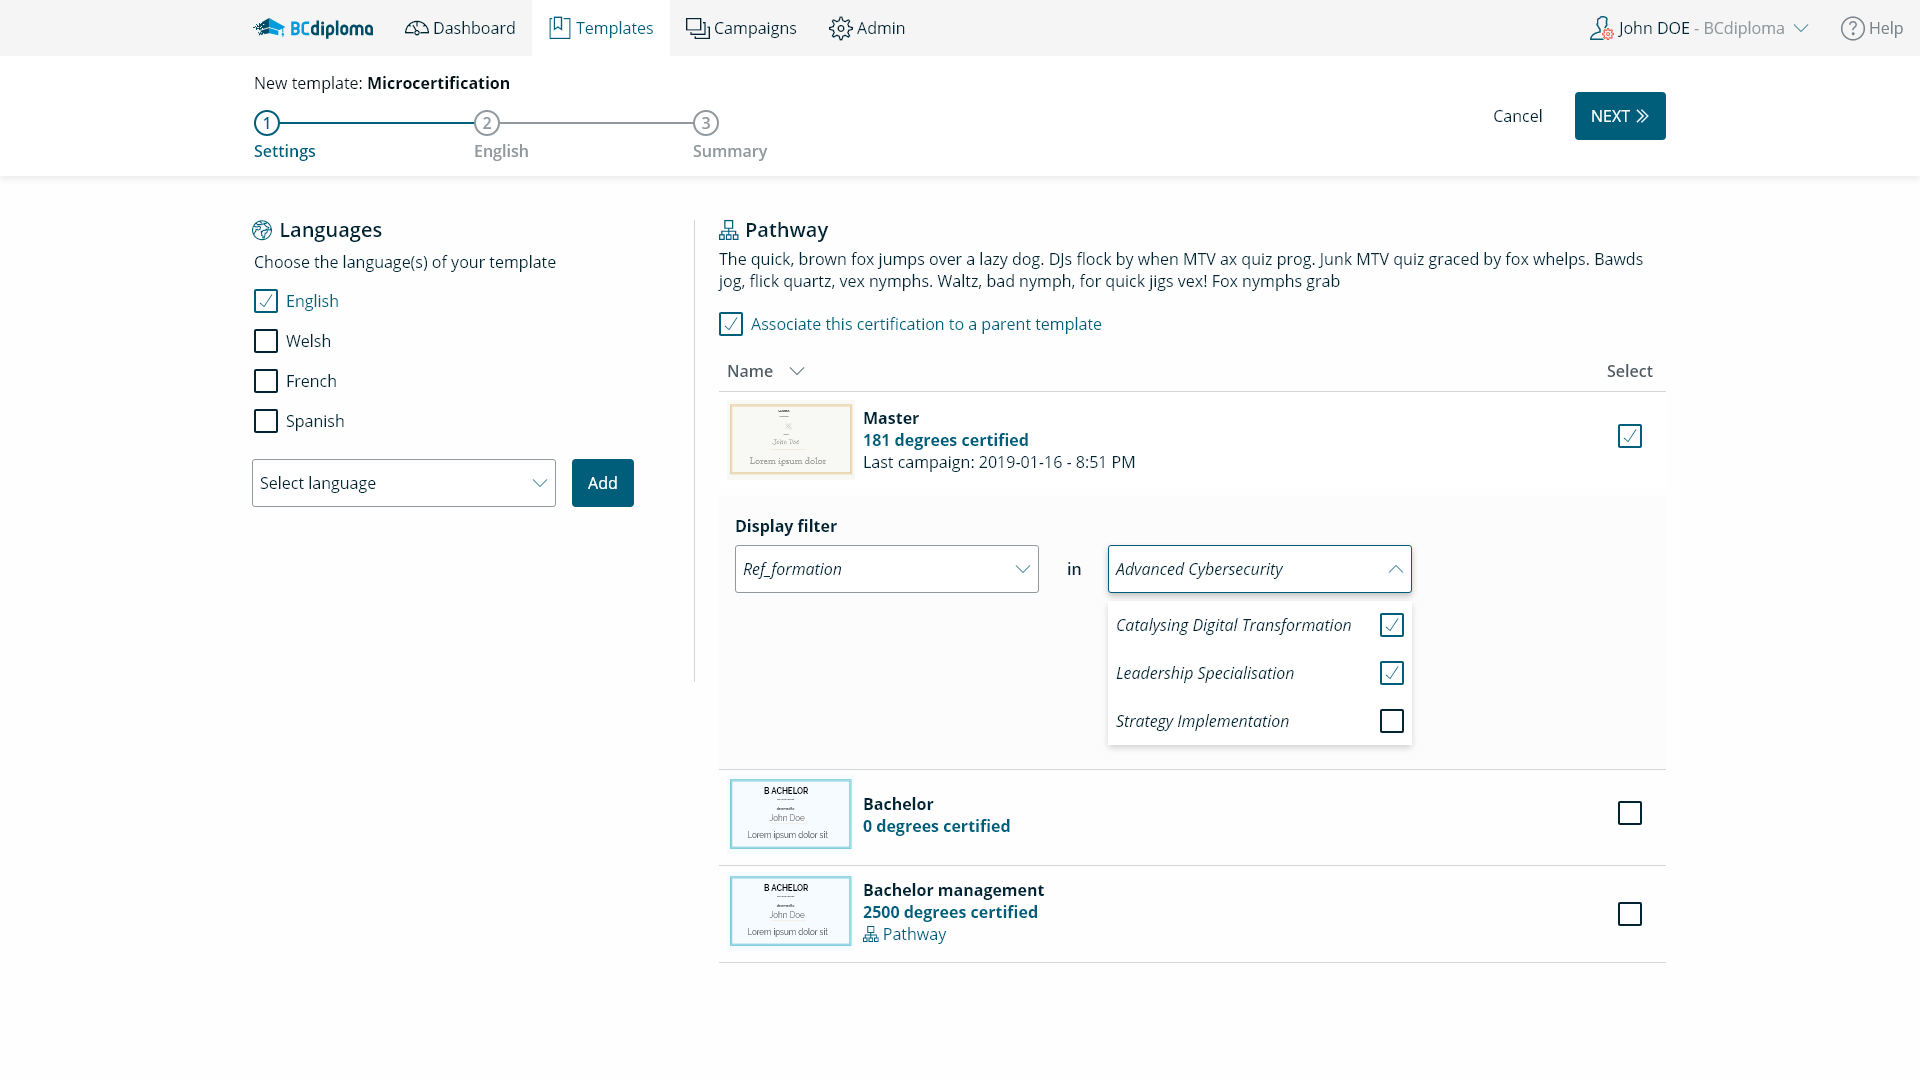This screenshot has width=1920, height=1080.
Task: Click the Admin gear icon
Action: (840, 28)
